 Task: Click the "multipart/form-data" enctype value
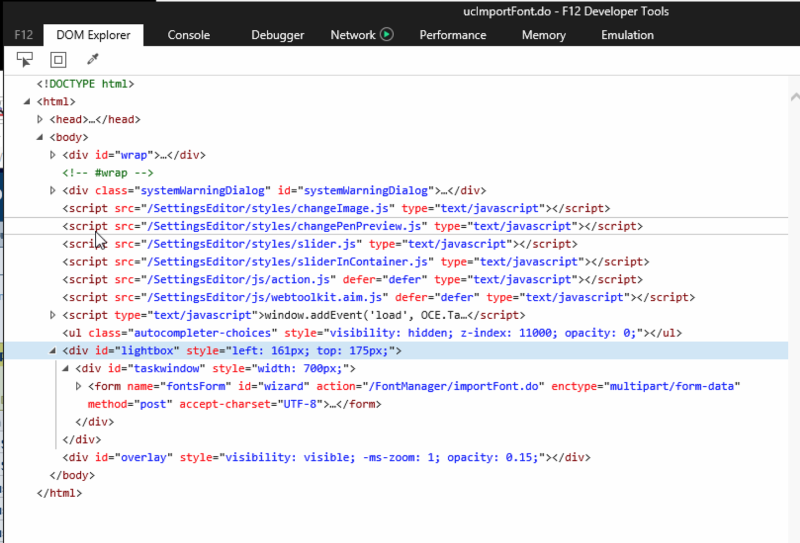(x=672, y=386)
